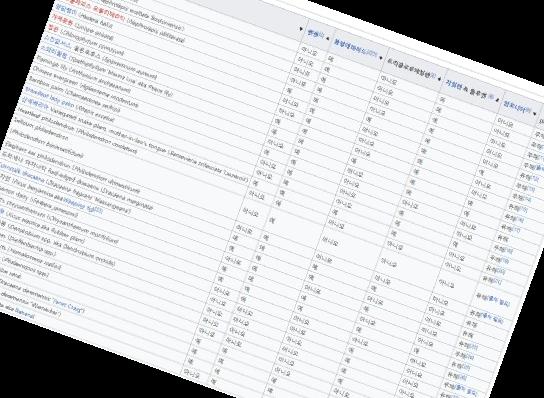This screenshot has width=544, height=398.
Task: Select the 트라이클로로에틸렌 column header text
Action: pos(408,67)
